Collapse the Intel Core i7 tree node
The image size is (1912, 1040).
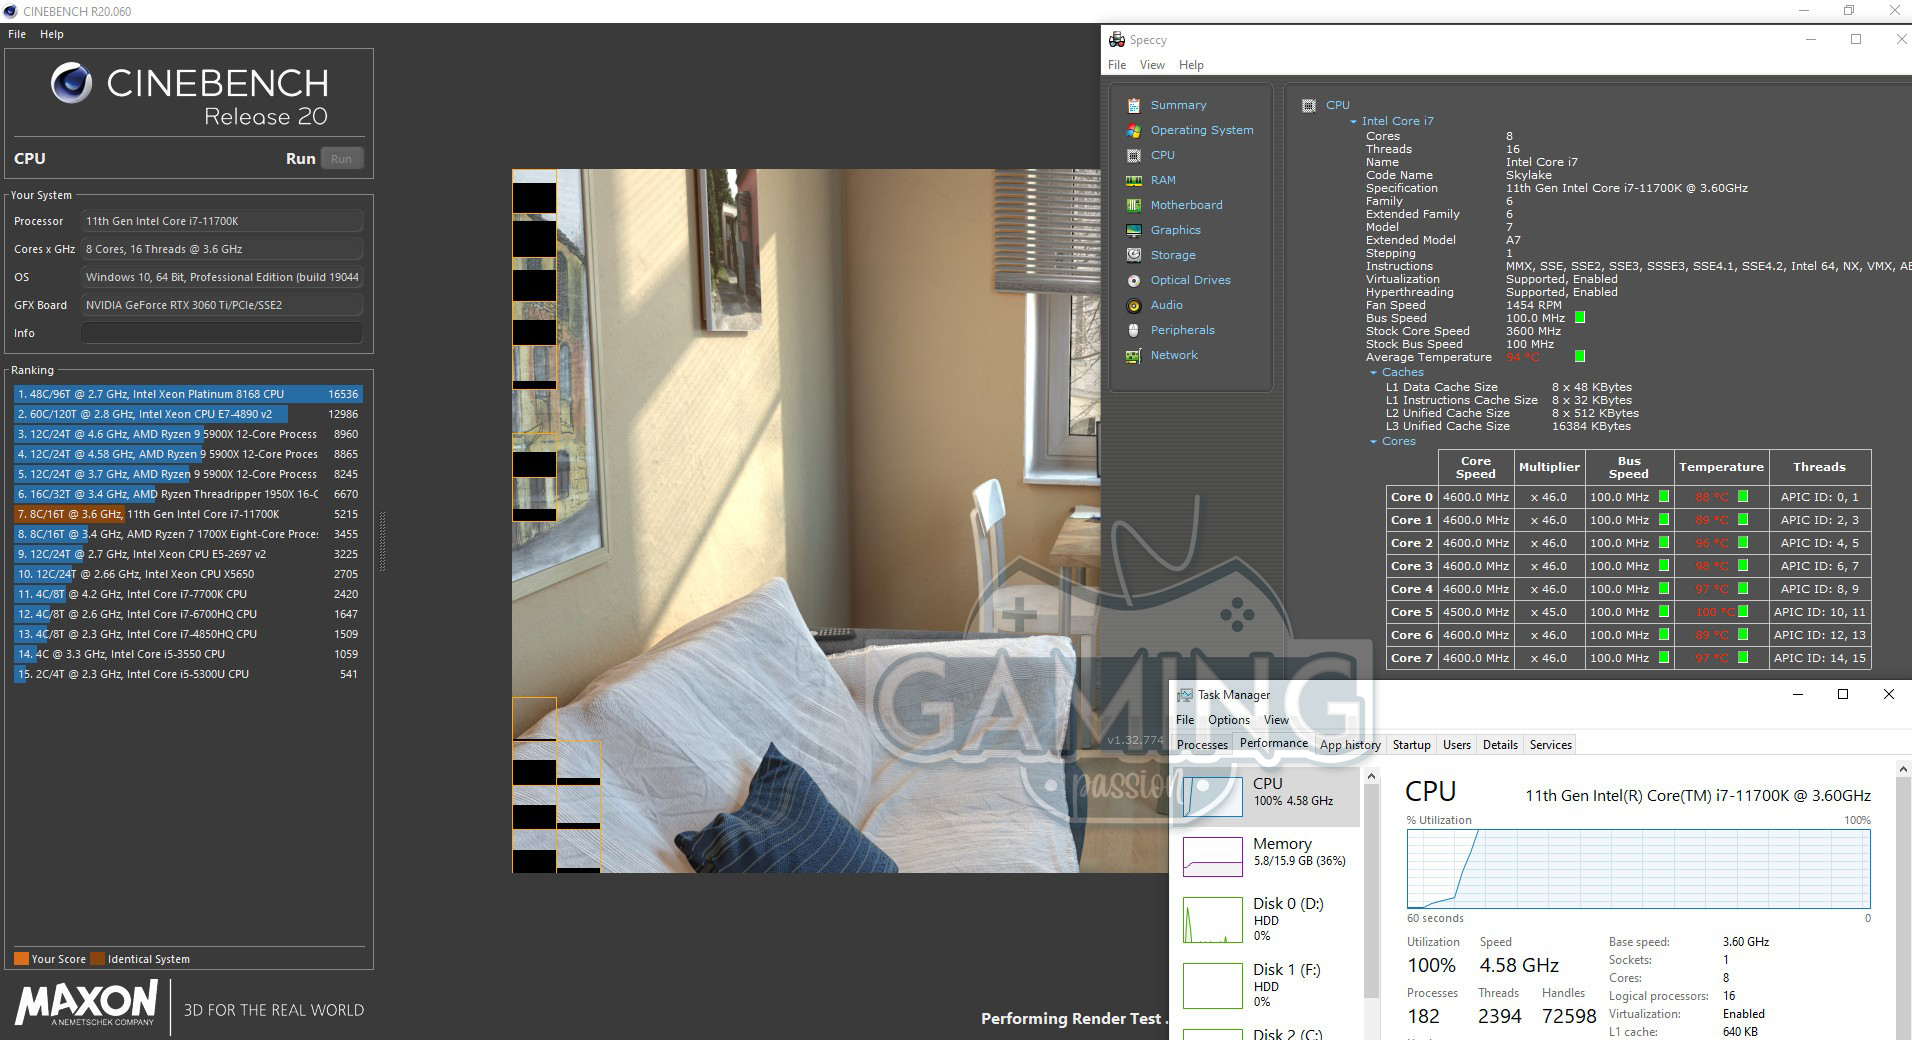coord(1353,121)
